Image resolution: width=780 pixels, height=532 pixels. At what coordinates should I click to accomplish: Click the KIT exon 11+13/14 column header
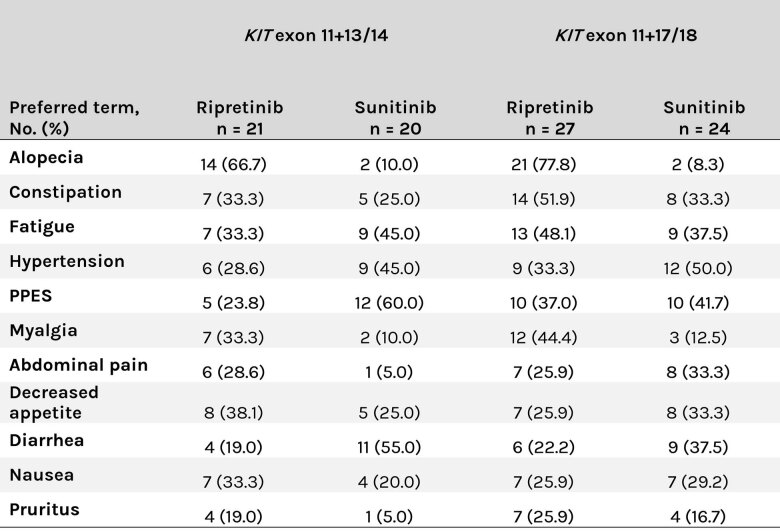(x=316, y=35)
